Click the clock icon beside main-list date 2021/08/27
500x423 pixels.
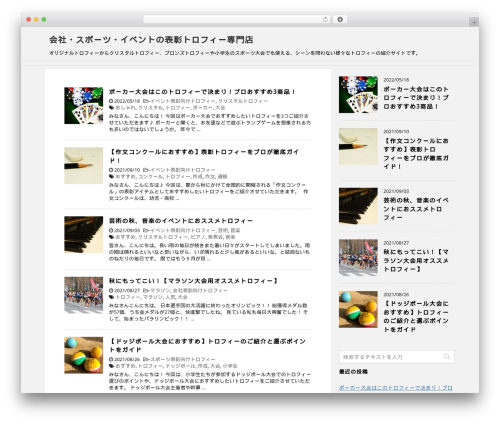[x=111, y=290]
